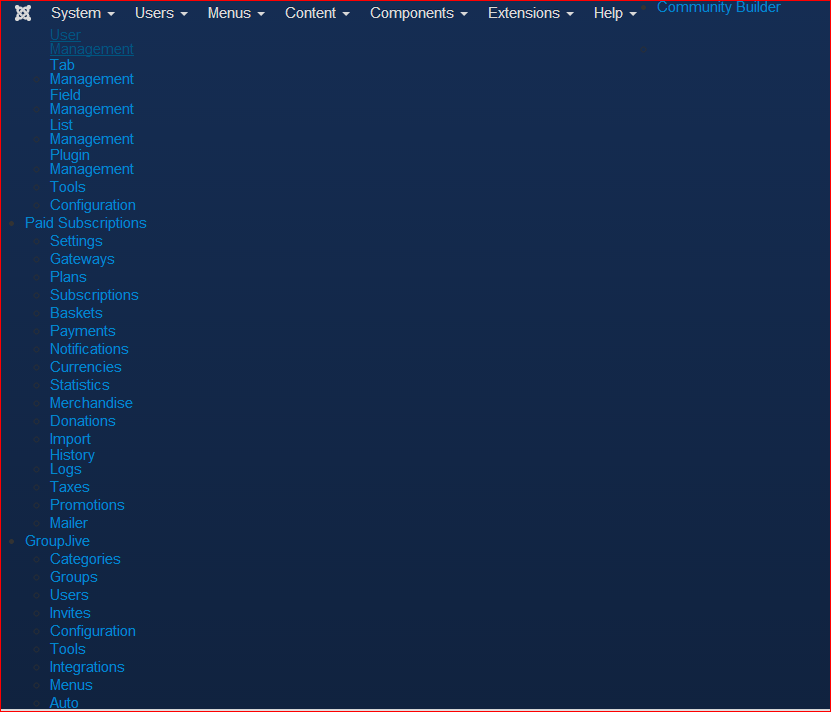View the Payments page
Image resolution: width=831 pixels, height=712 pixels.
click(83, 331)
